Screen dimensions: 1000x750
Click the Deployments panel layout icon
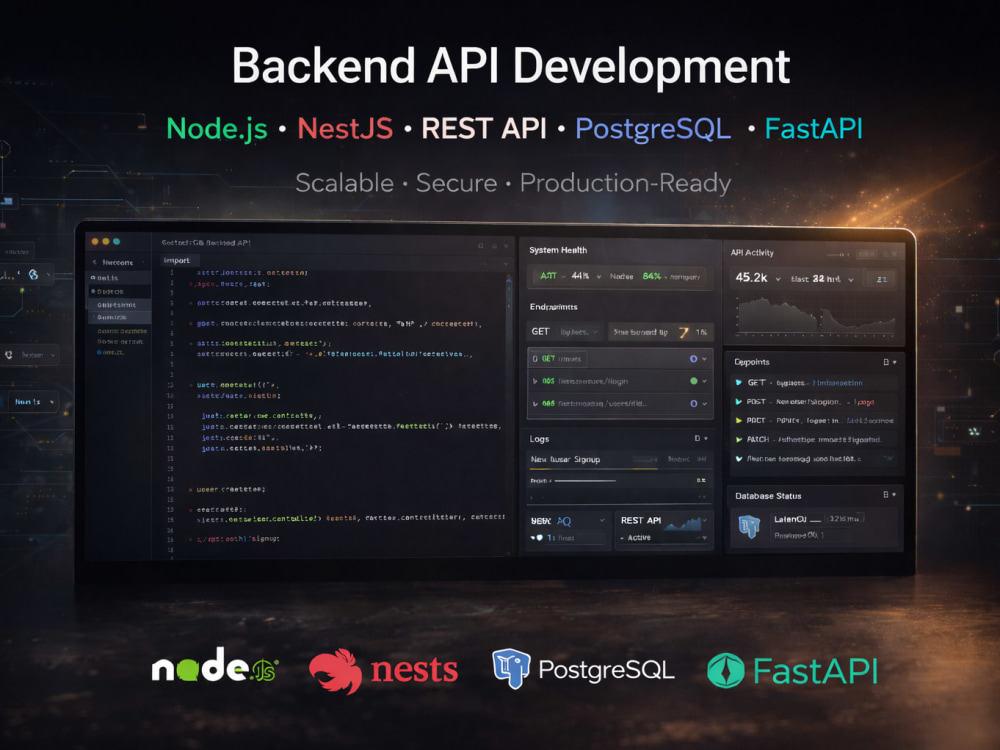886,362
